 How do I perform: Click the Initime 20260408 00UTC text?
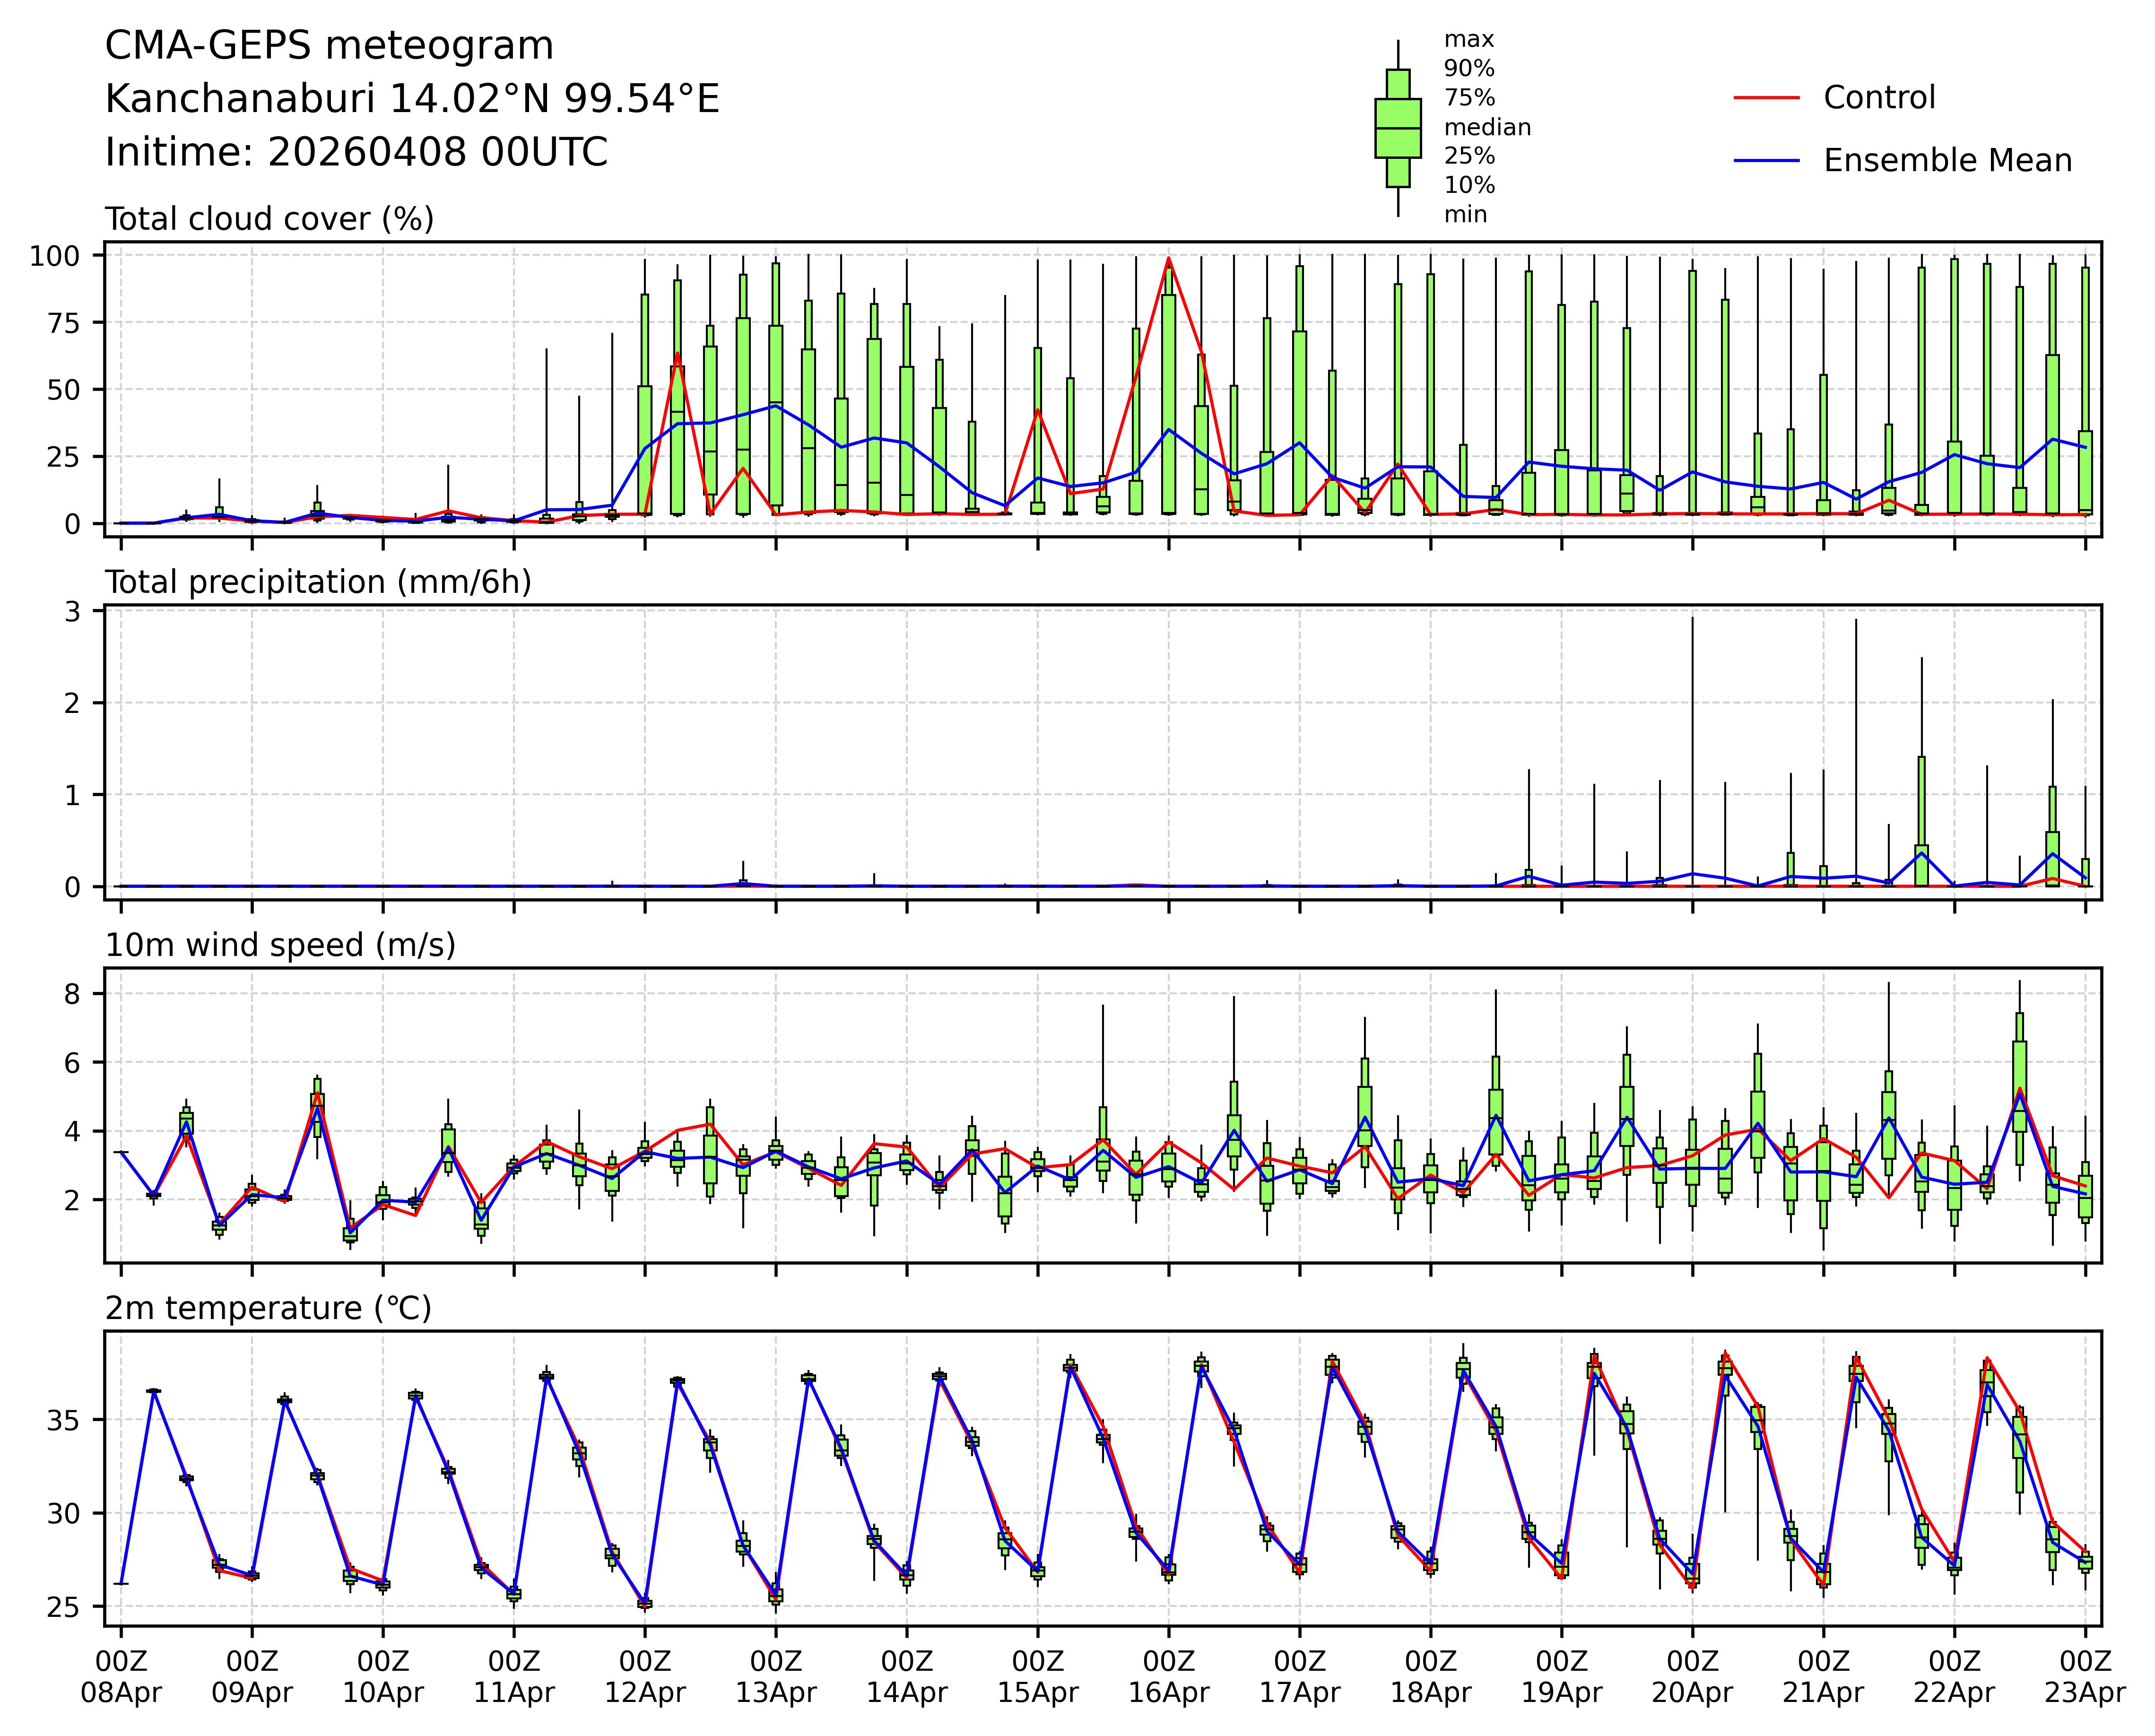click(356, 152)
